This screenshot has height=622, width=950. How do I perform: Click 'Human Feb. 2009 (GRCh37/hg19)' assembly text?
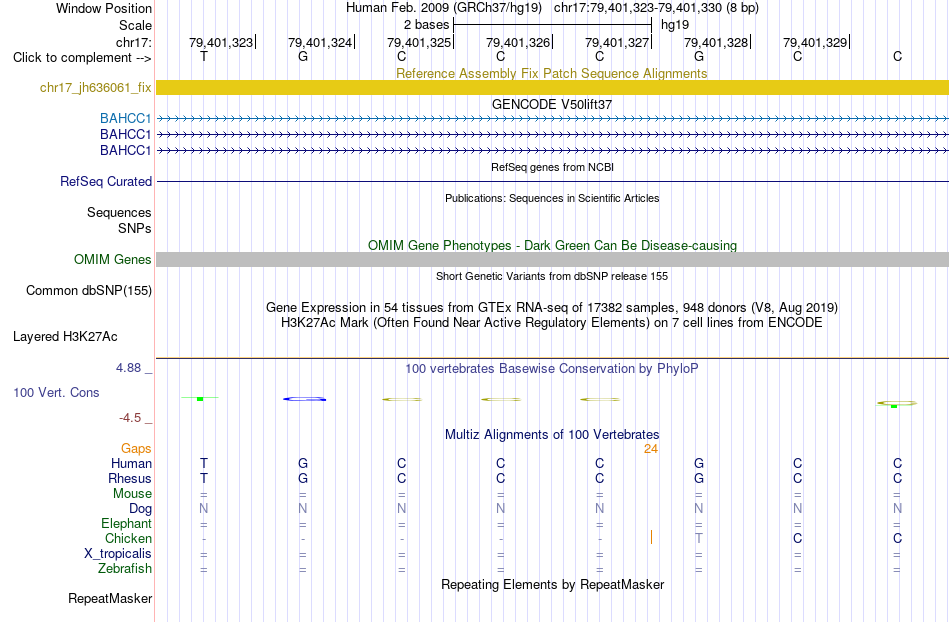tap(443, 8)
